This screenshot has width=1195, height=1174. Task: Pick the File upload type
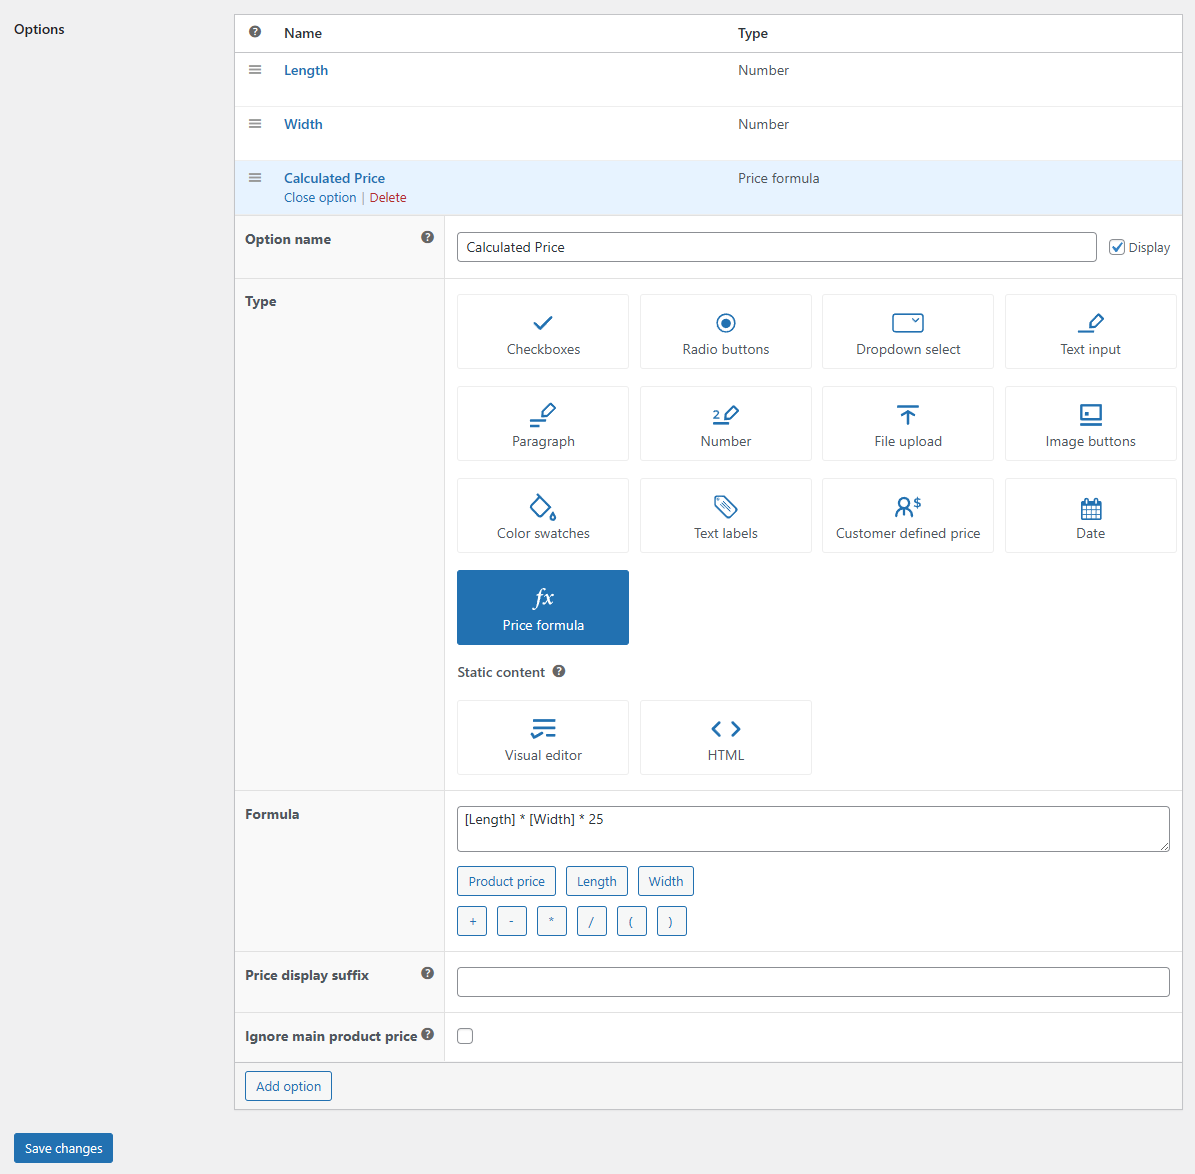coord(908,424)
